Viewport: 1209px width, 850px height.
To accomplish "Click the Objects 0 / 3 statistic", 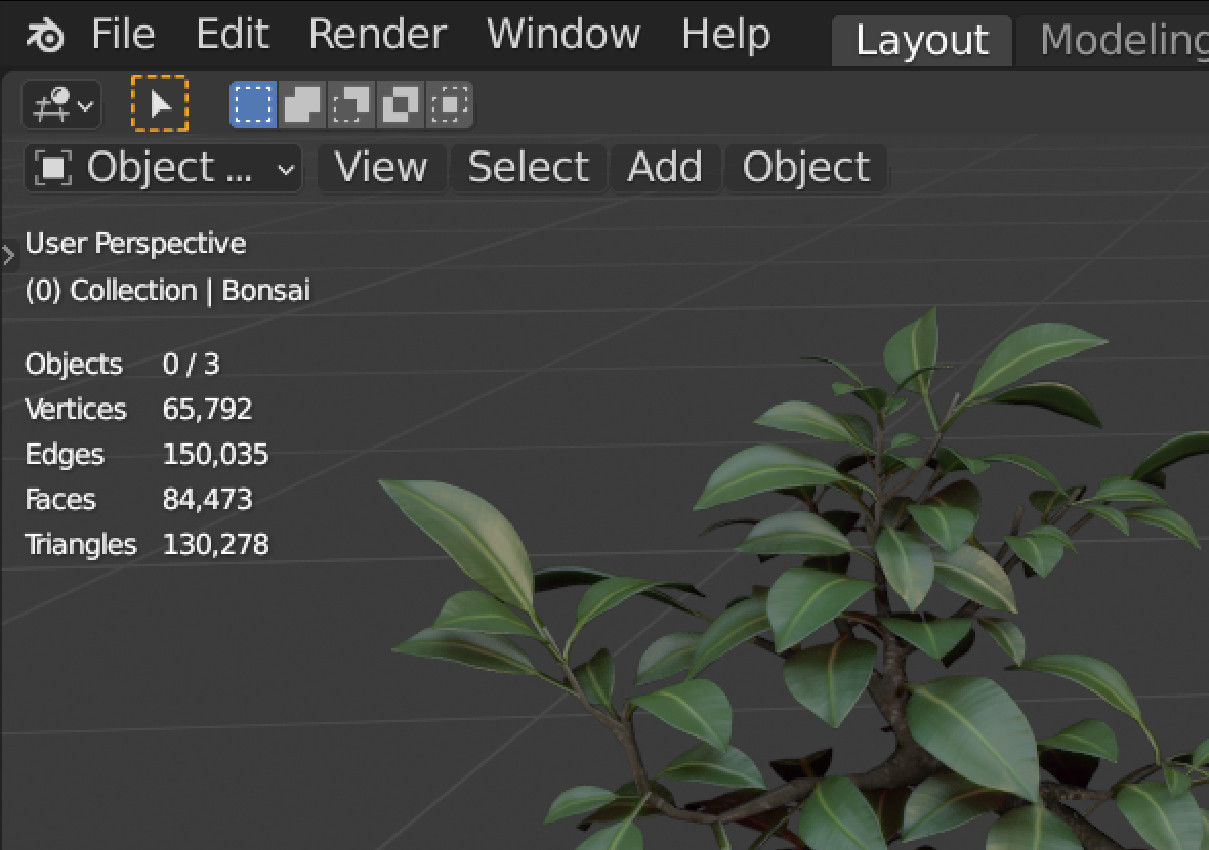I will click(122, 363).
